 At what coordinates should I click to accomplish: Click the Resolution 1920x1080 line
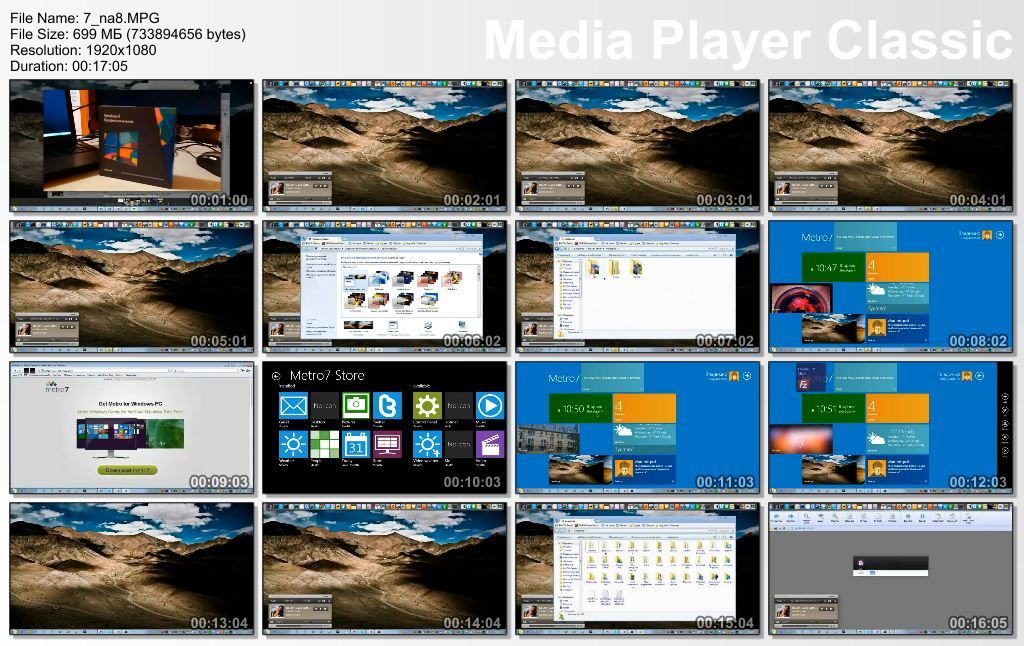[x=83, y=50]
